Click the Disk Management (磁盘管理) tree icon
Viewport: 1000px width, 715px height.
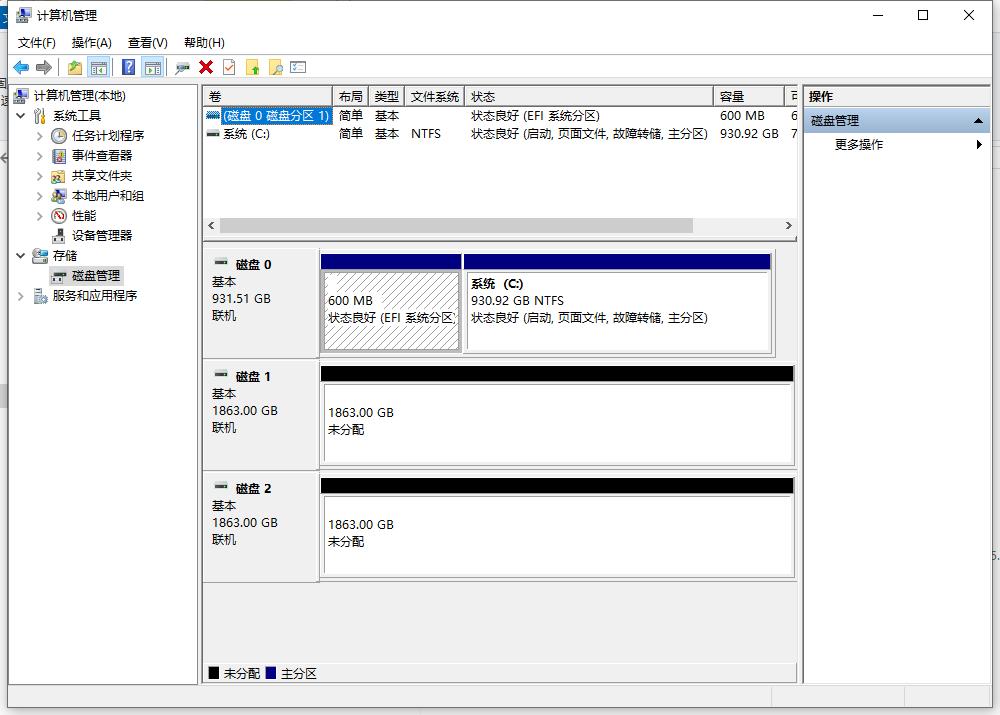point(59,276)
